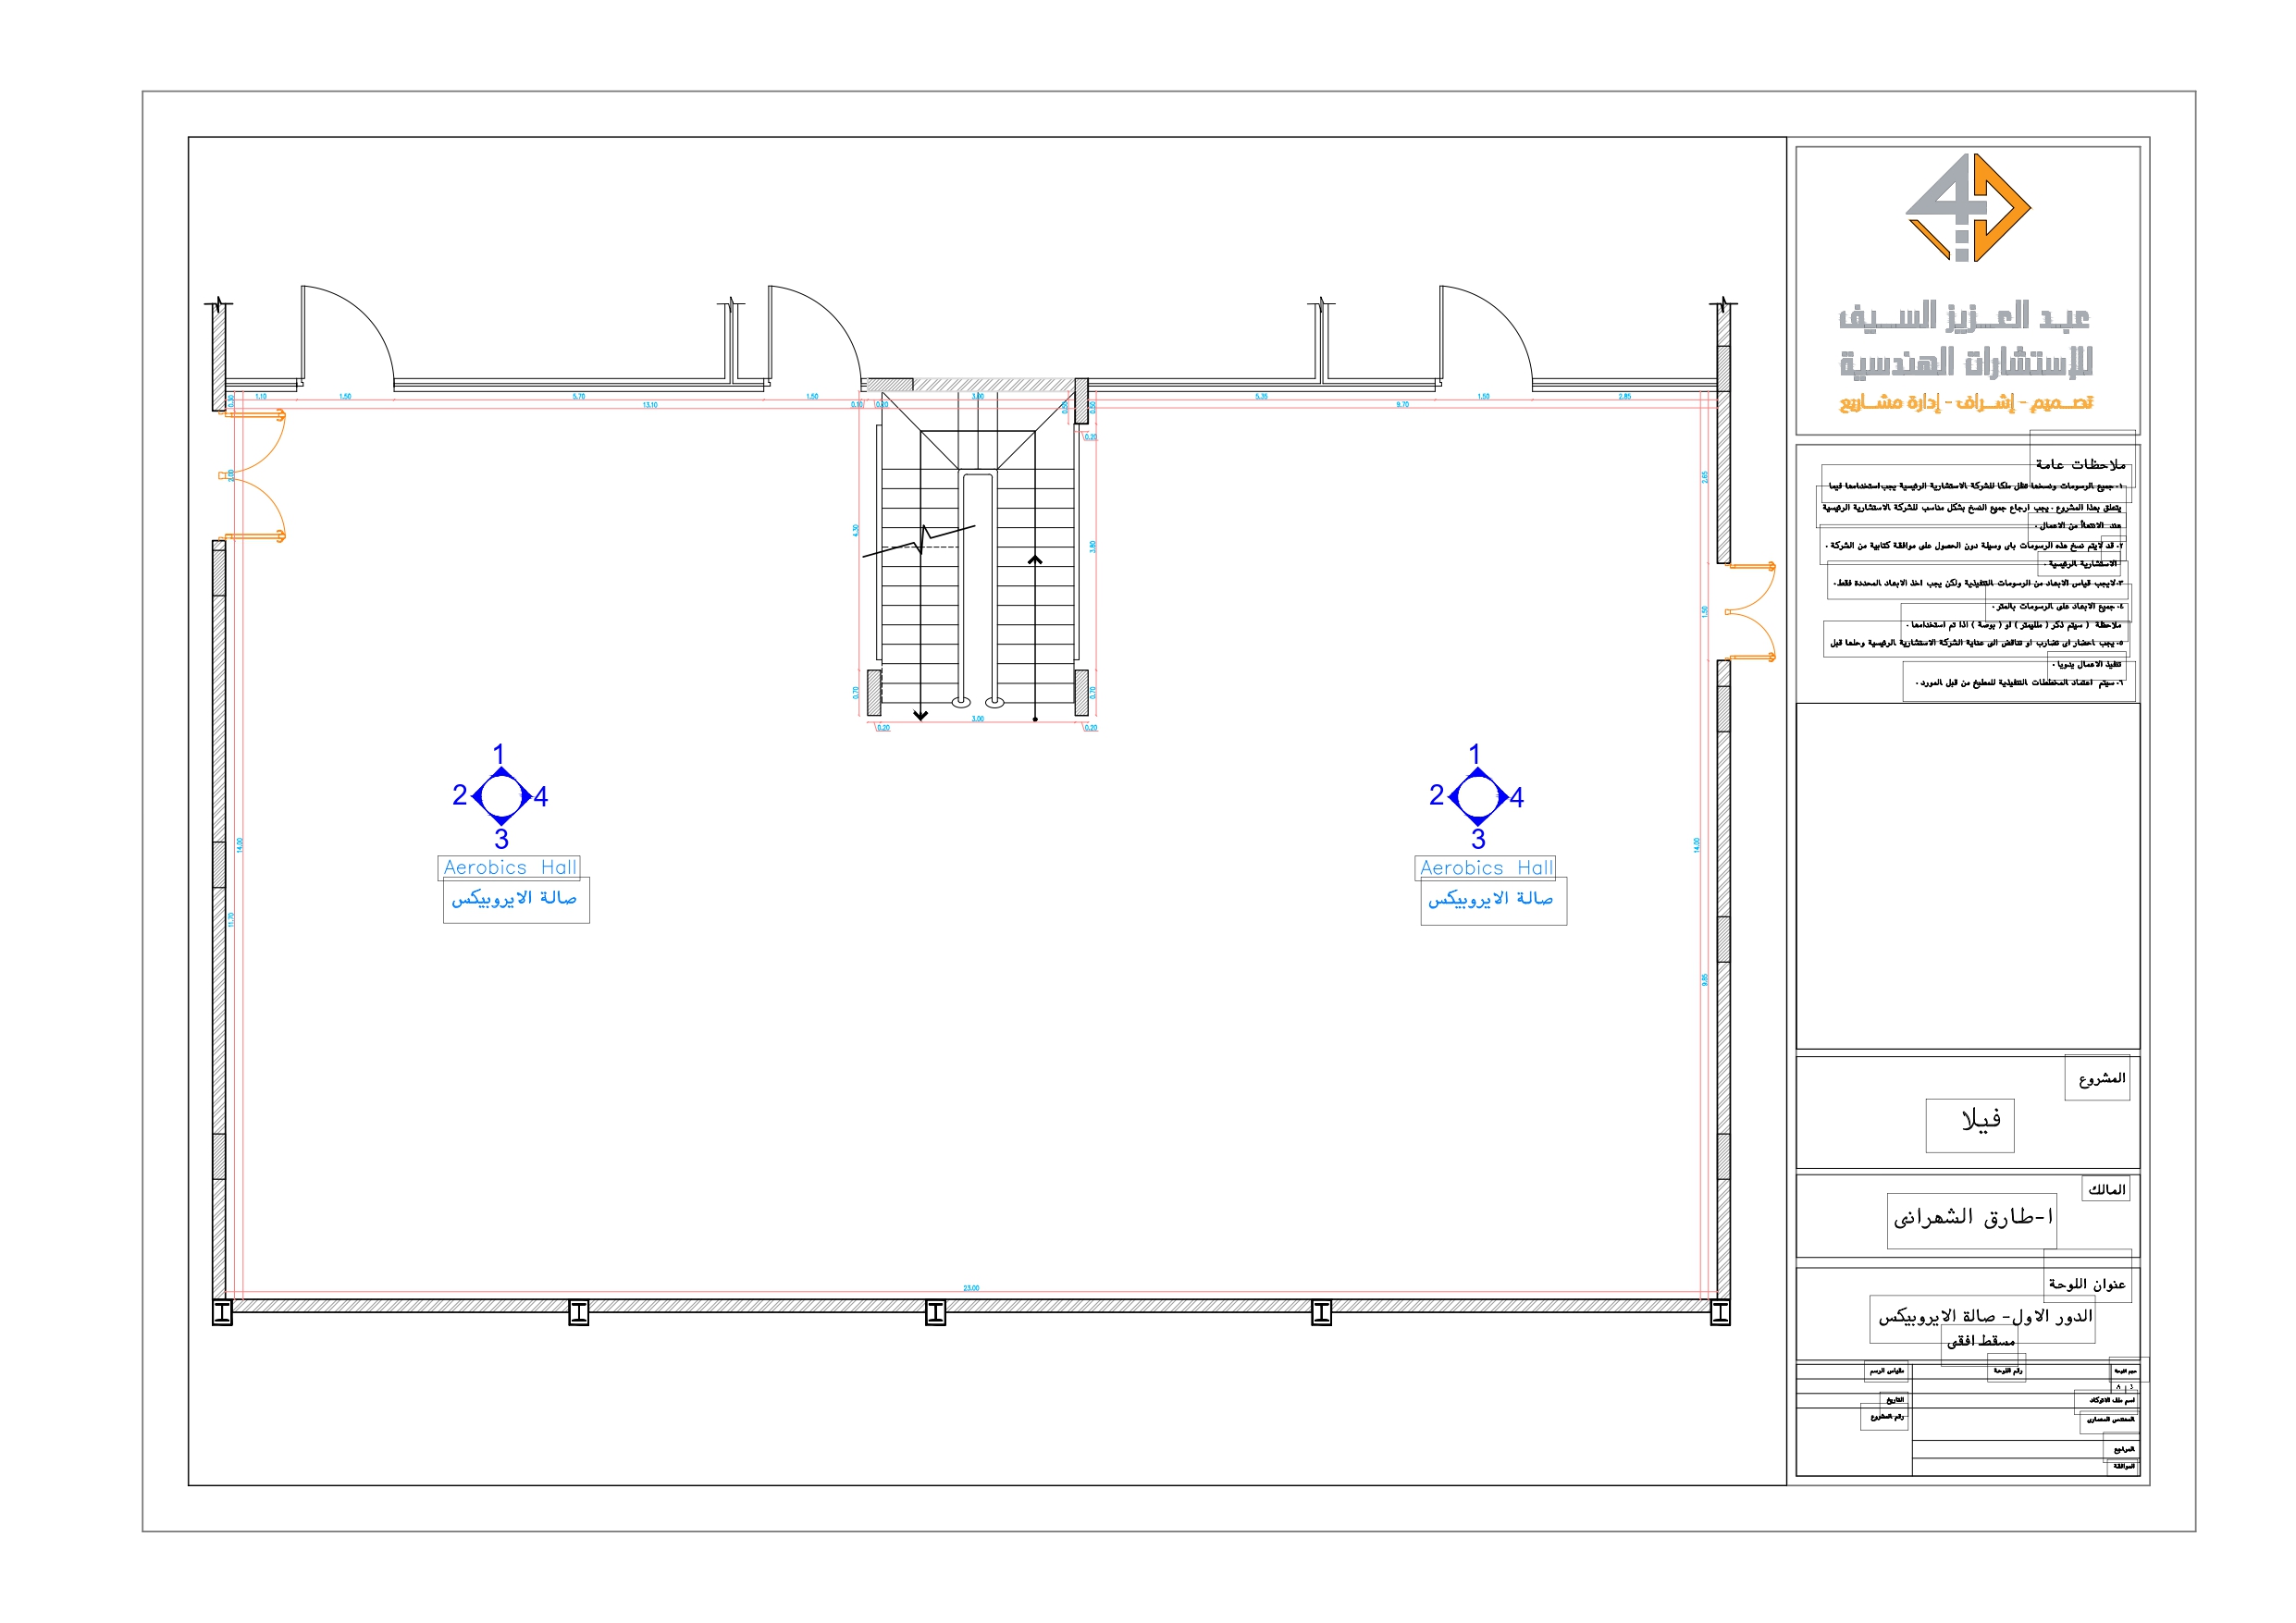Select the left elevation marker circle symbol

(501, 796)
